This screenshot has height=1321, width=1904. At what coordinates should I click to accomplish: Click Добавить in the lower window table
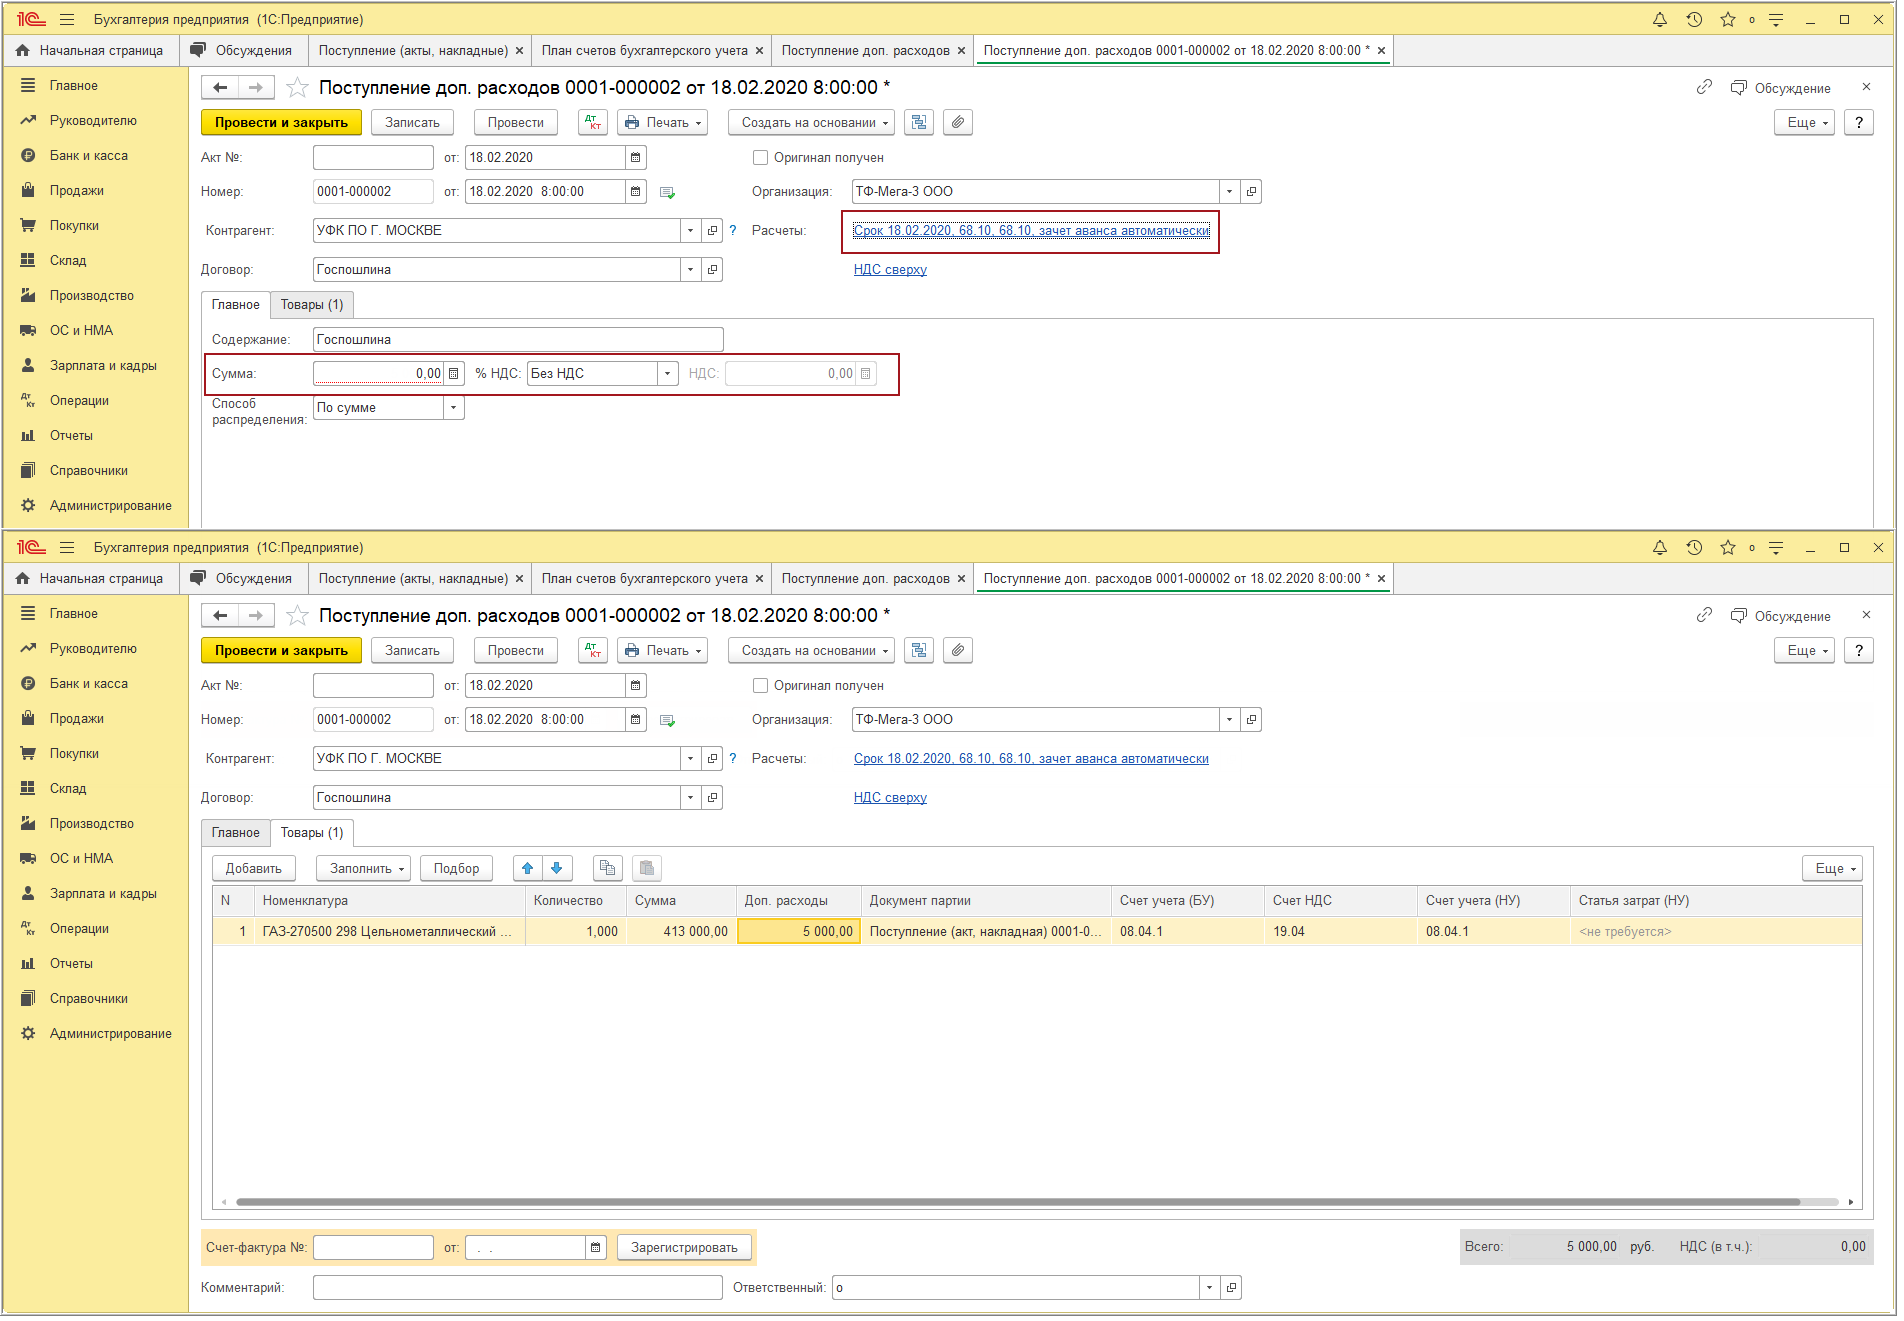point(254,869)
